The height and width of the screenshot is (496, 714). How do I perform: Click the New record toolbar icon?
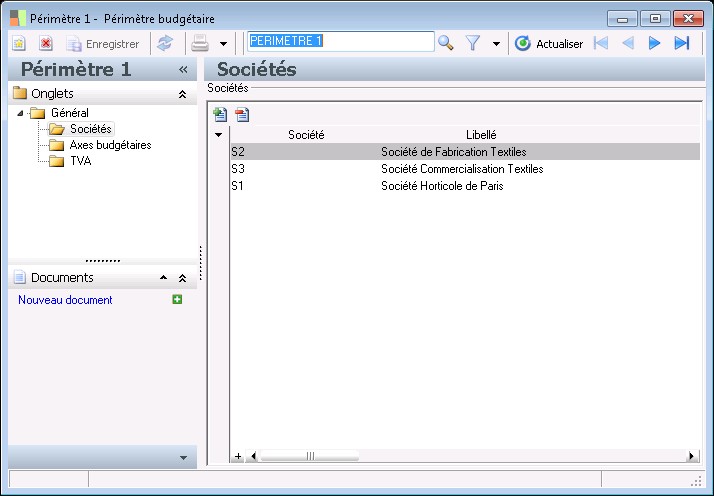point(19,44)
